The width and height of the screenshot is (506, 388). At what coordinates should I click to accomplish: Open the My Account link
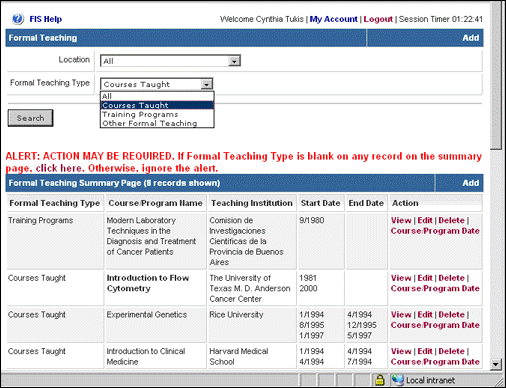(333, 19)
